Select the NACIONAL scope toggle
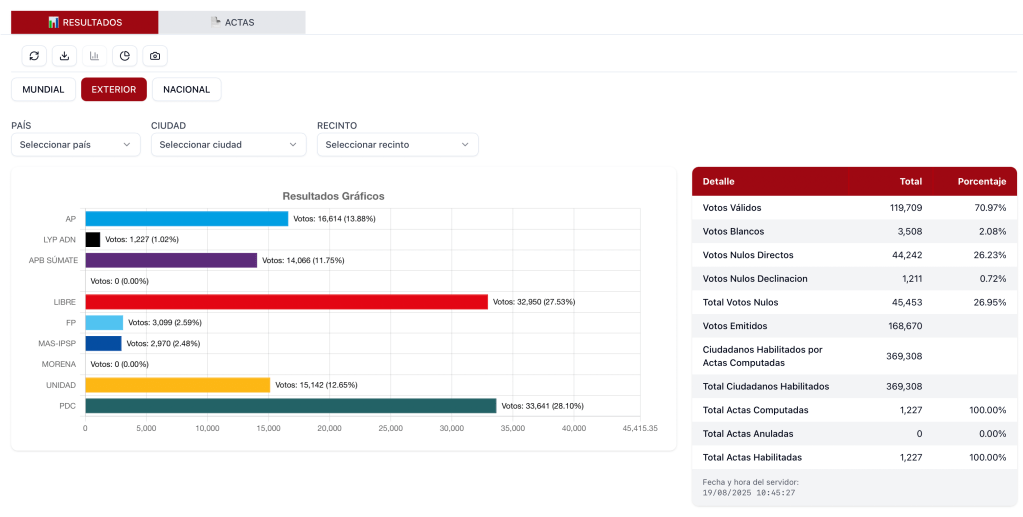The height and width of the screenshot is (517, 1023). click(186, 90)
